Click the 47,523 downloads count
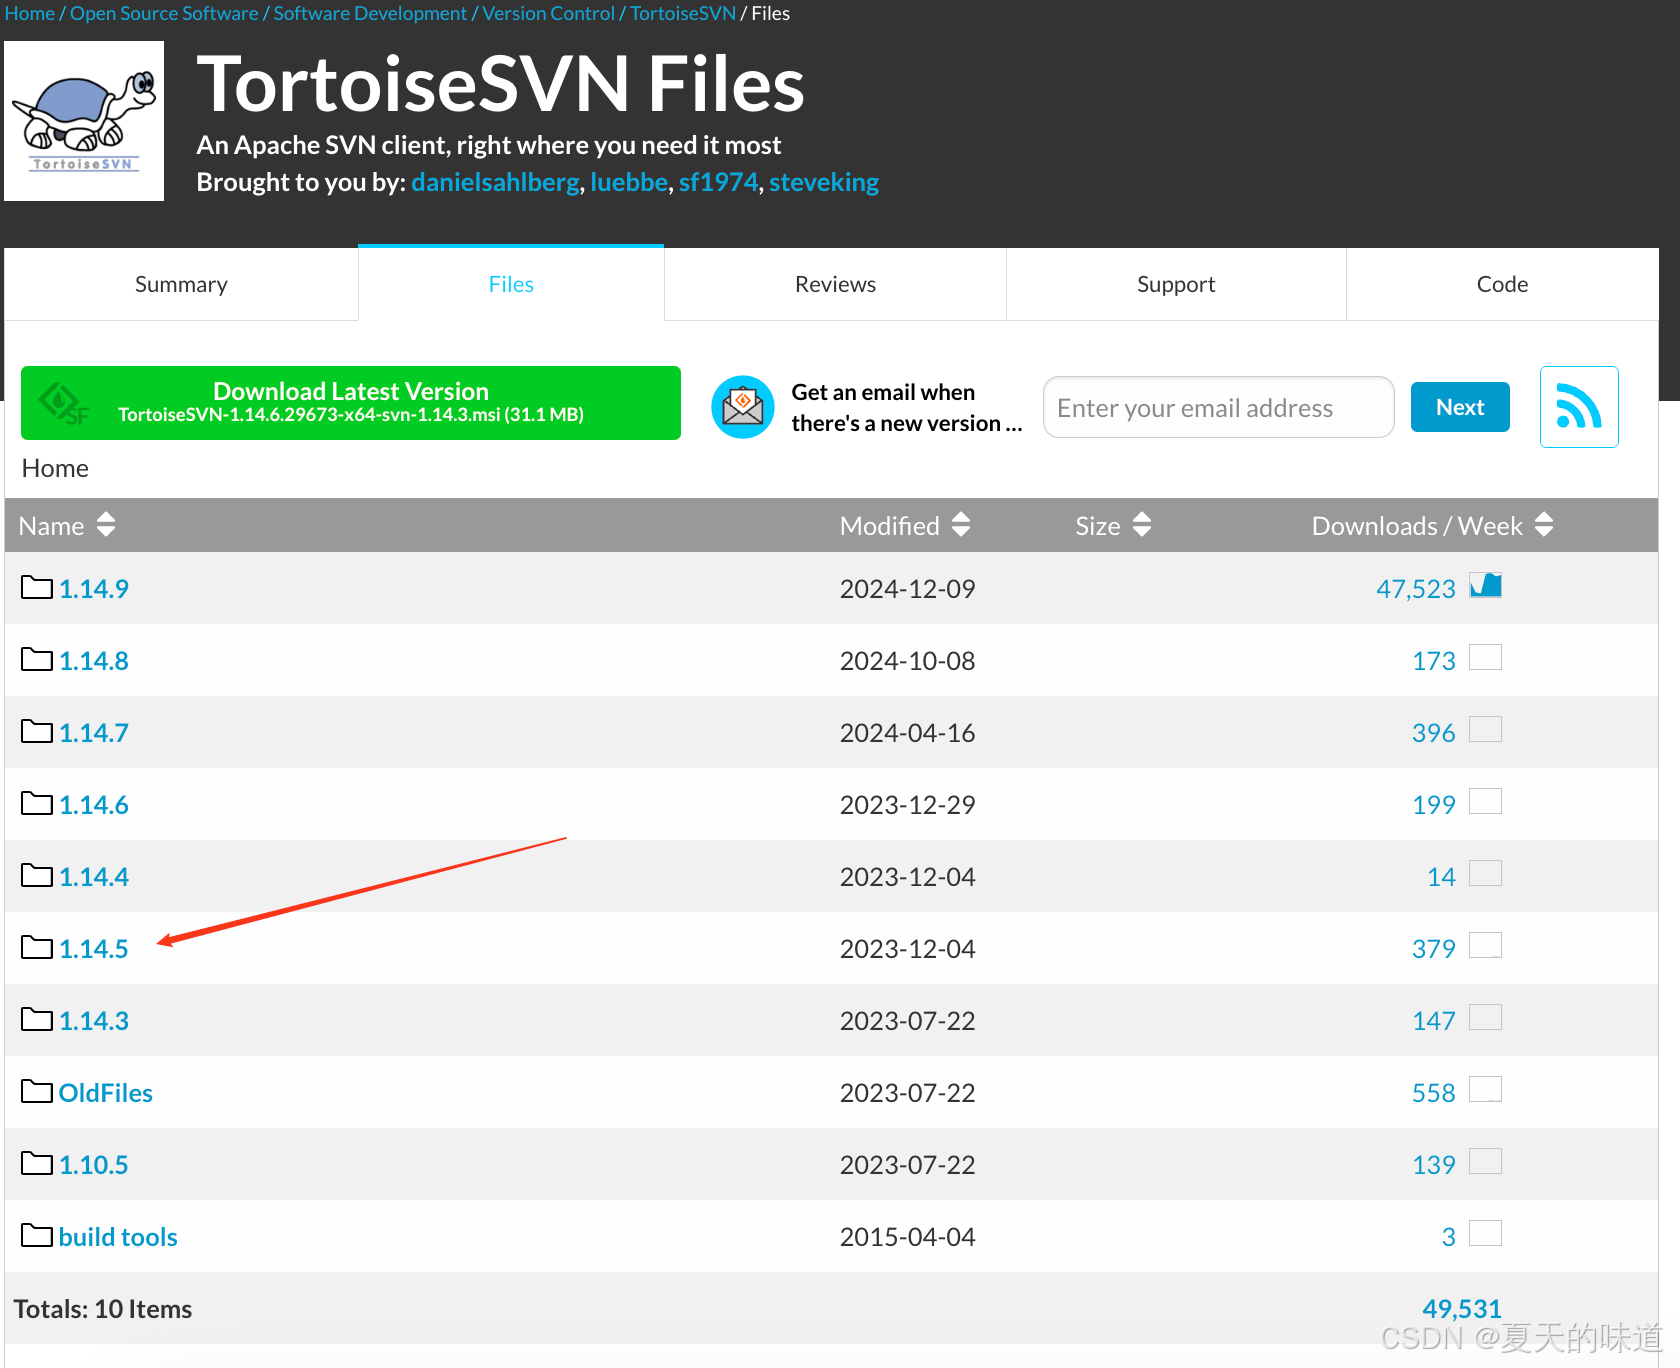Viewport: 1680px width, 1368px height. (1416, 588)
